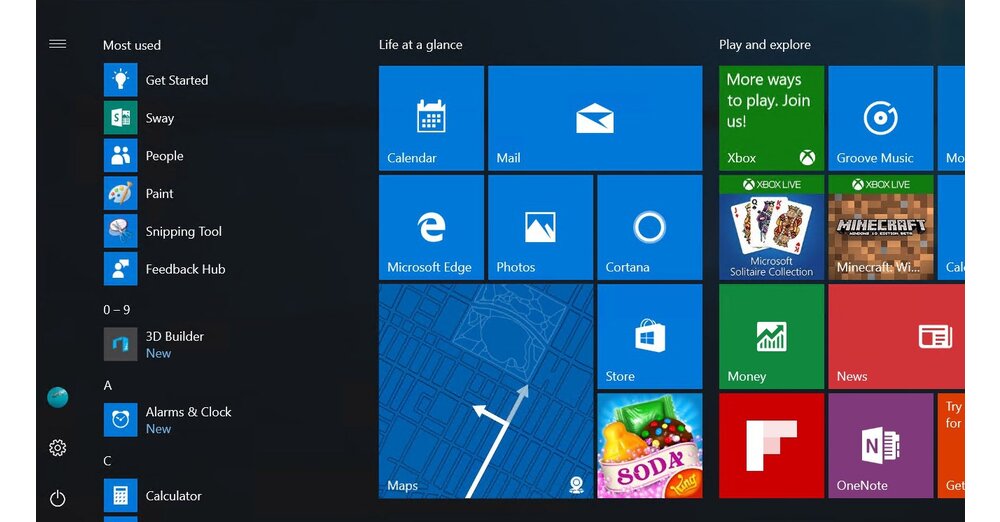
Task: Open the Maps tile
Action: point(486,391)
